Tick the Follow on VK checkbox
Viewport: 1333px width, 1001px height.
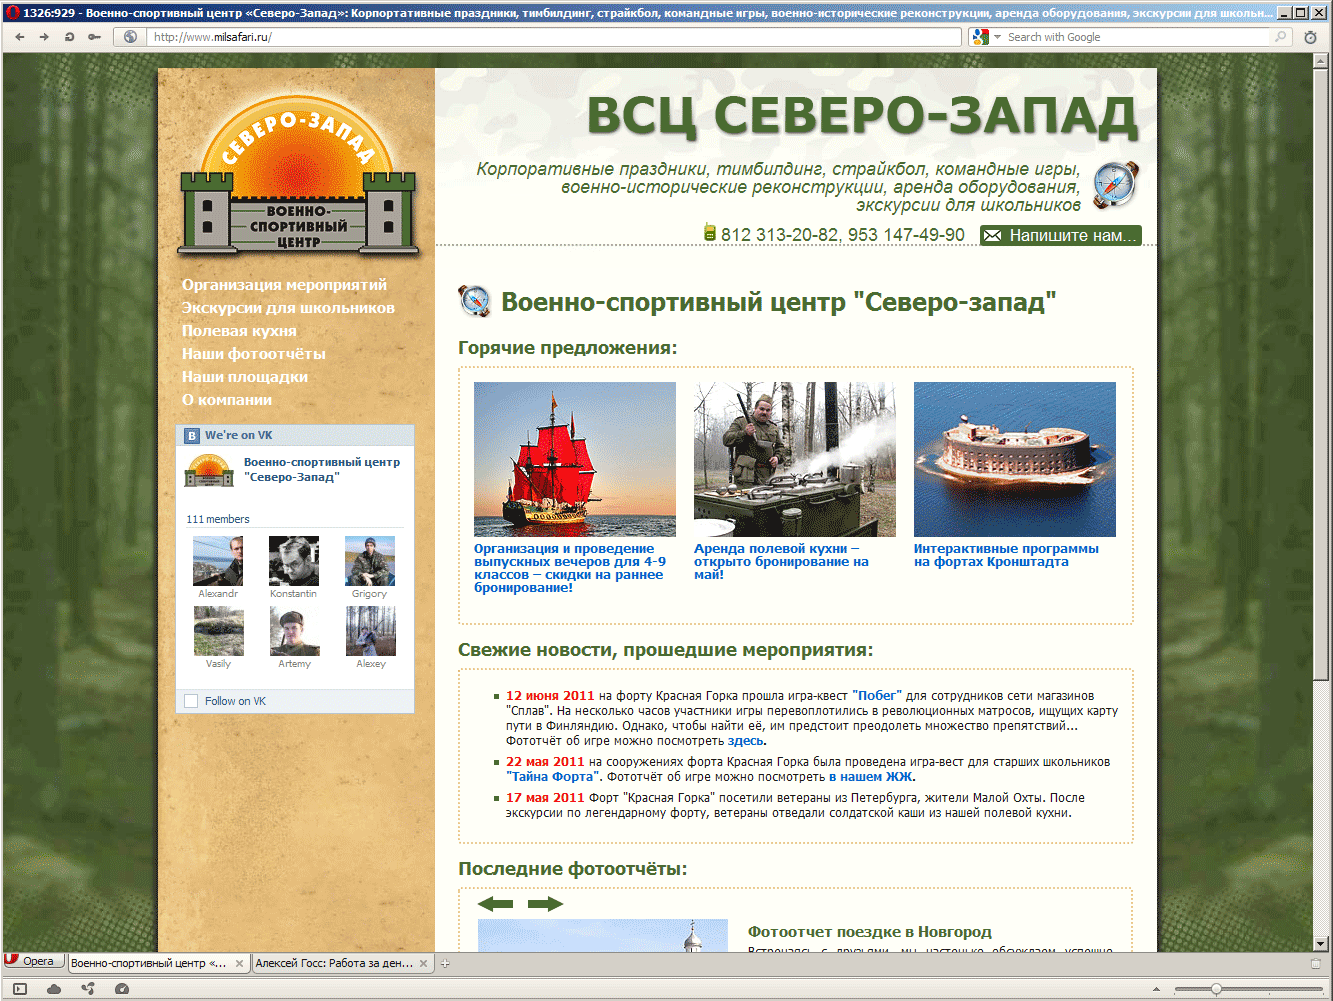pyautogui.click(x=192, y=701)
